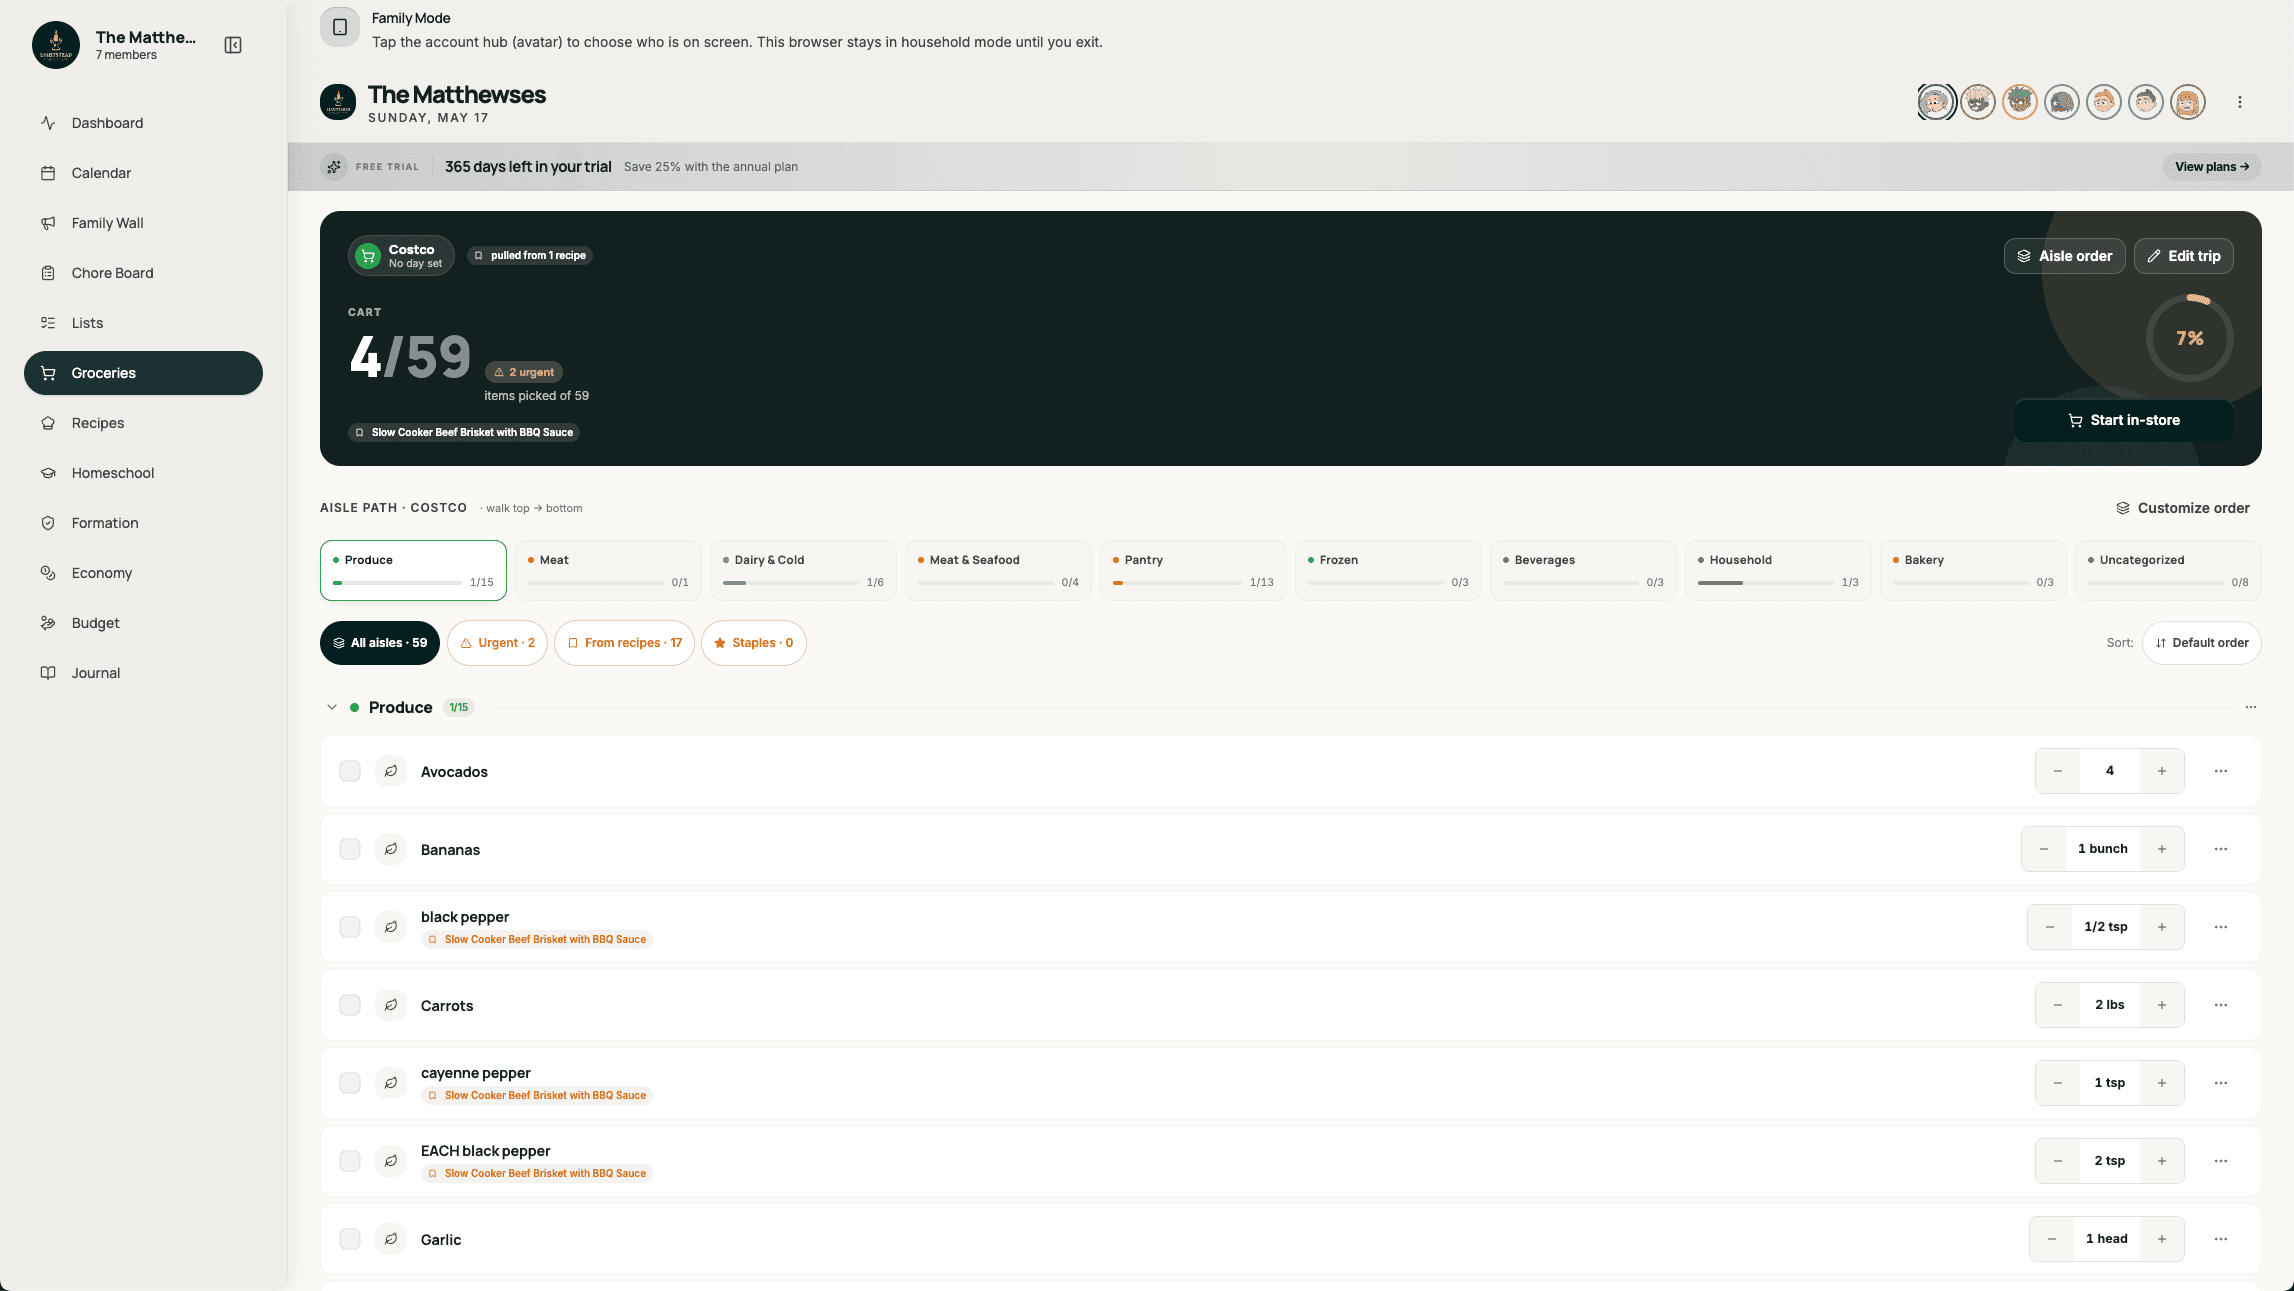Decrease Avocados quantity
Viewport: 2294px width, 1291px height.
(x=2058, y=771)
